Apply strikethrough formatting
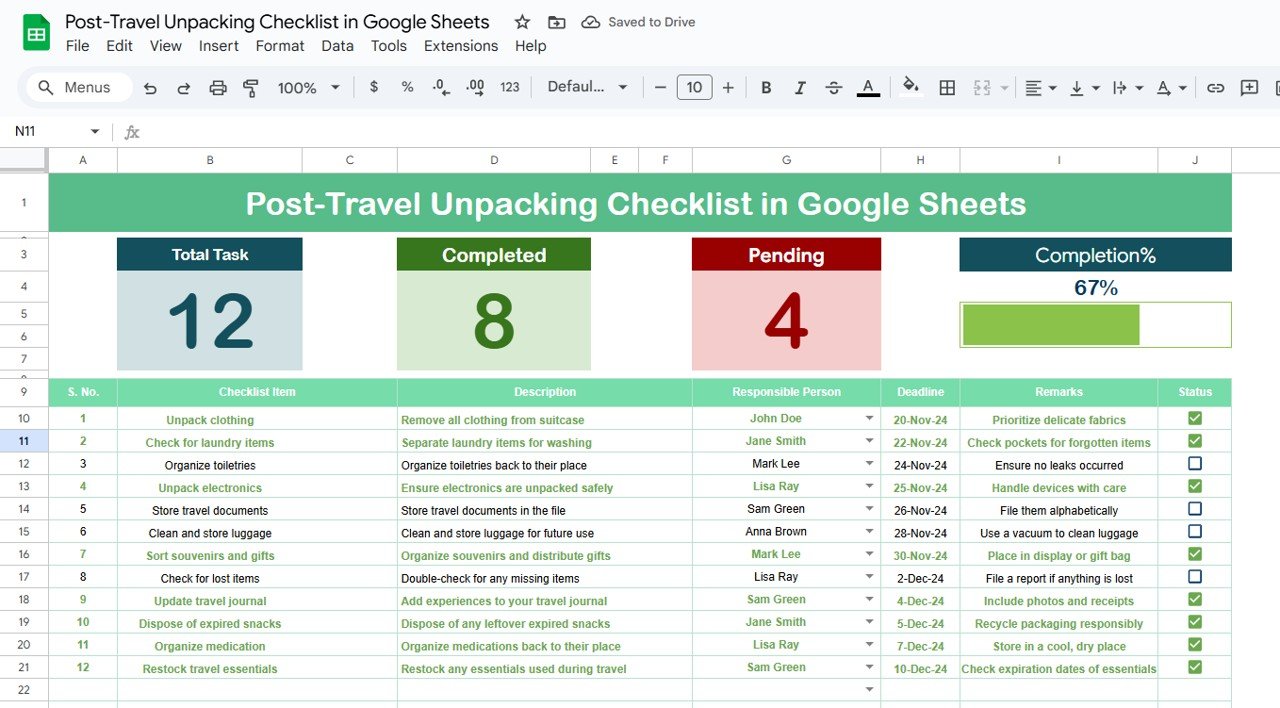 (x=834, y=88)
